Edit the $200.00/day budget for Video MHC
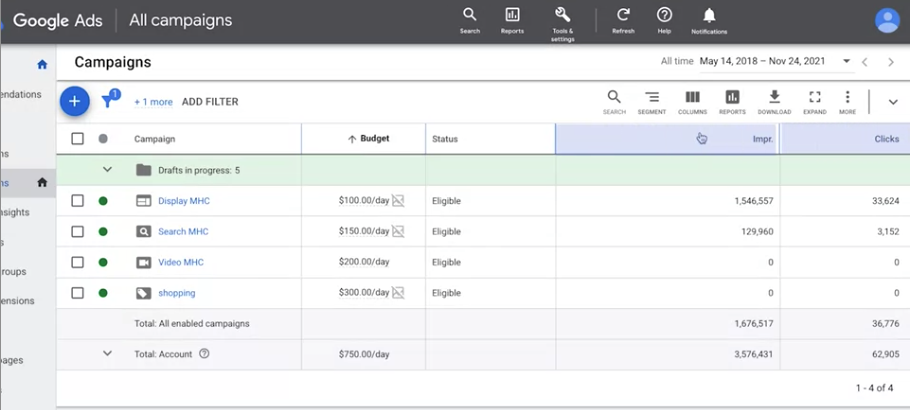This screenshot has width=910, height=410. click(x=364, y=262)
